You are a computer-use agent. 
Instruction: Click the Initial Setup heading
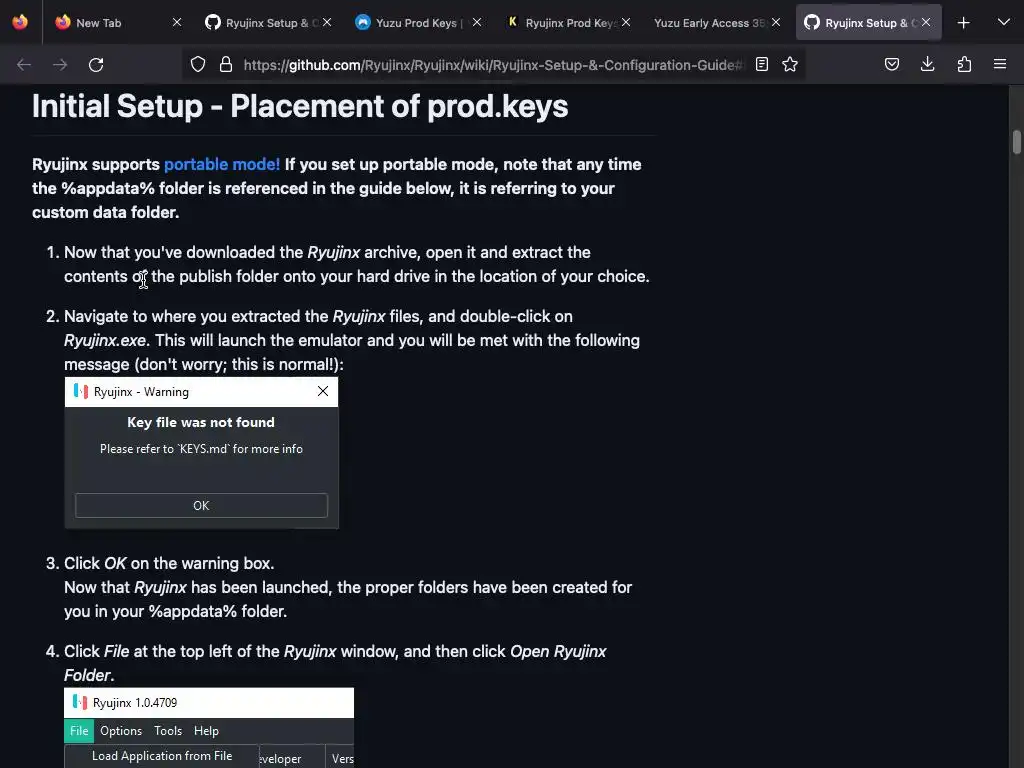300,106
